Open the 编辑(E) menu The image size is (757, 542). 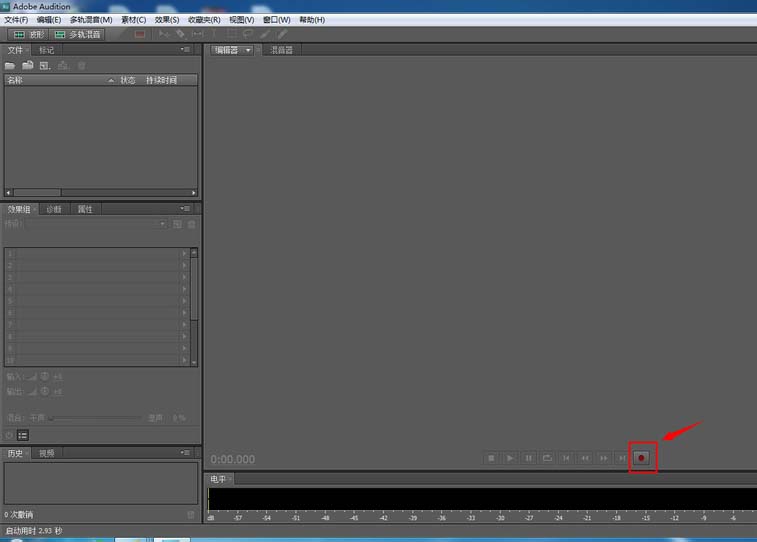pyautogui.click(x=49, y=20)
